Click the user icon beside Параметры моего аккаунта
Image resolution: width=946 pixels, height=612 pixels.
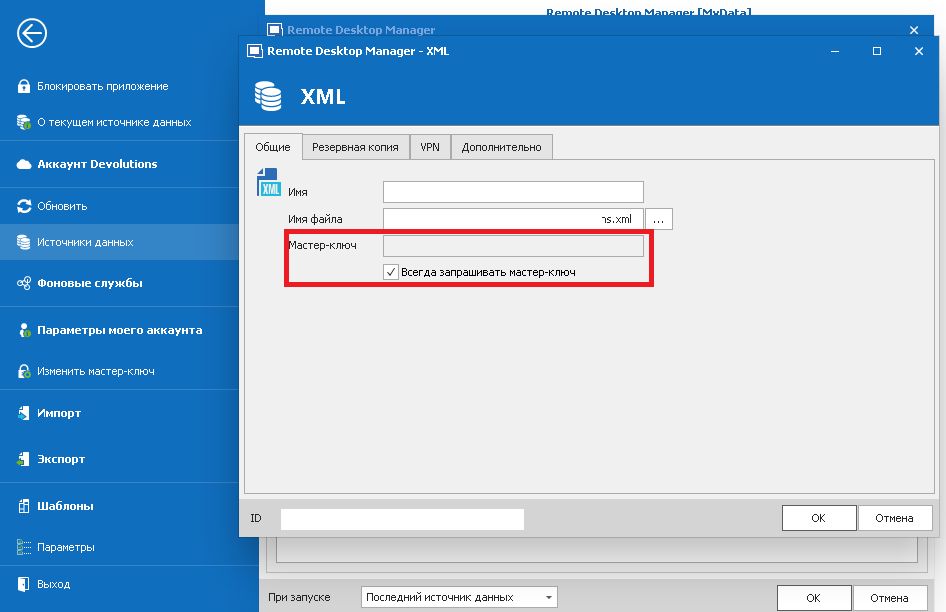click(24, 330)
